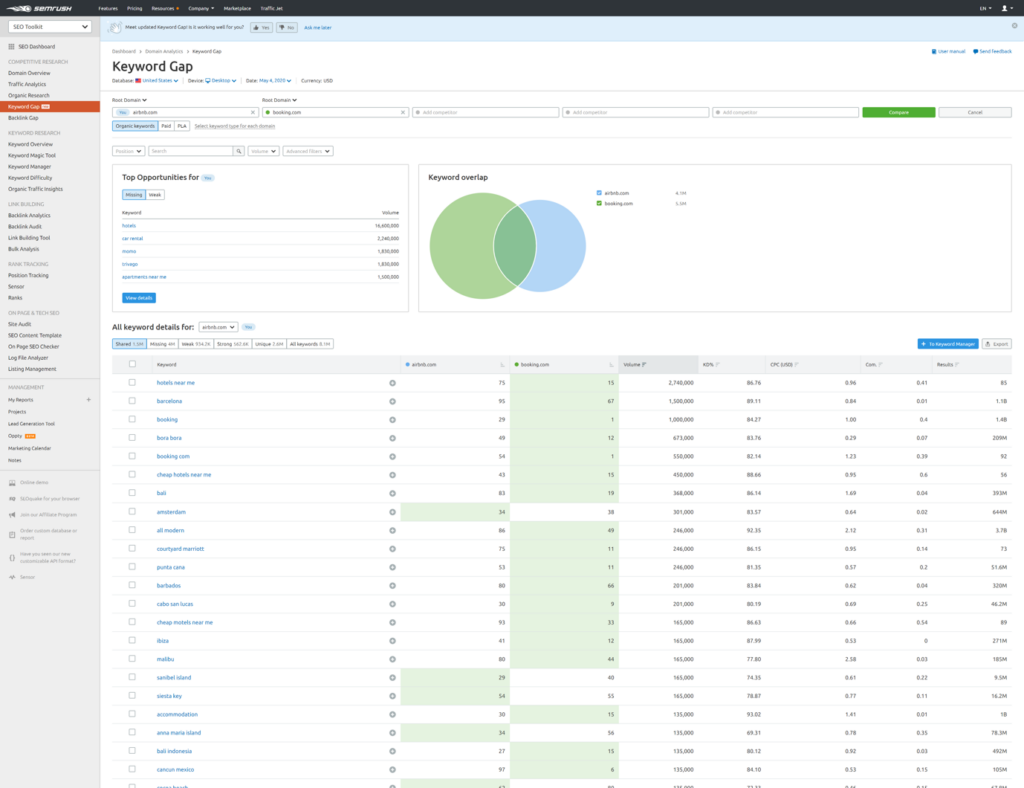1024x788 pixels.
Task: Toggle airbnb.com checkbox in Keyword overlap legend
Action: point(599,193)
